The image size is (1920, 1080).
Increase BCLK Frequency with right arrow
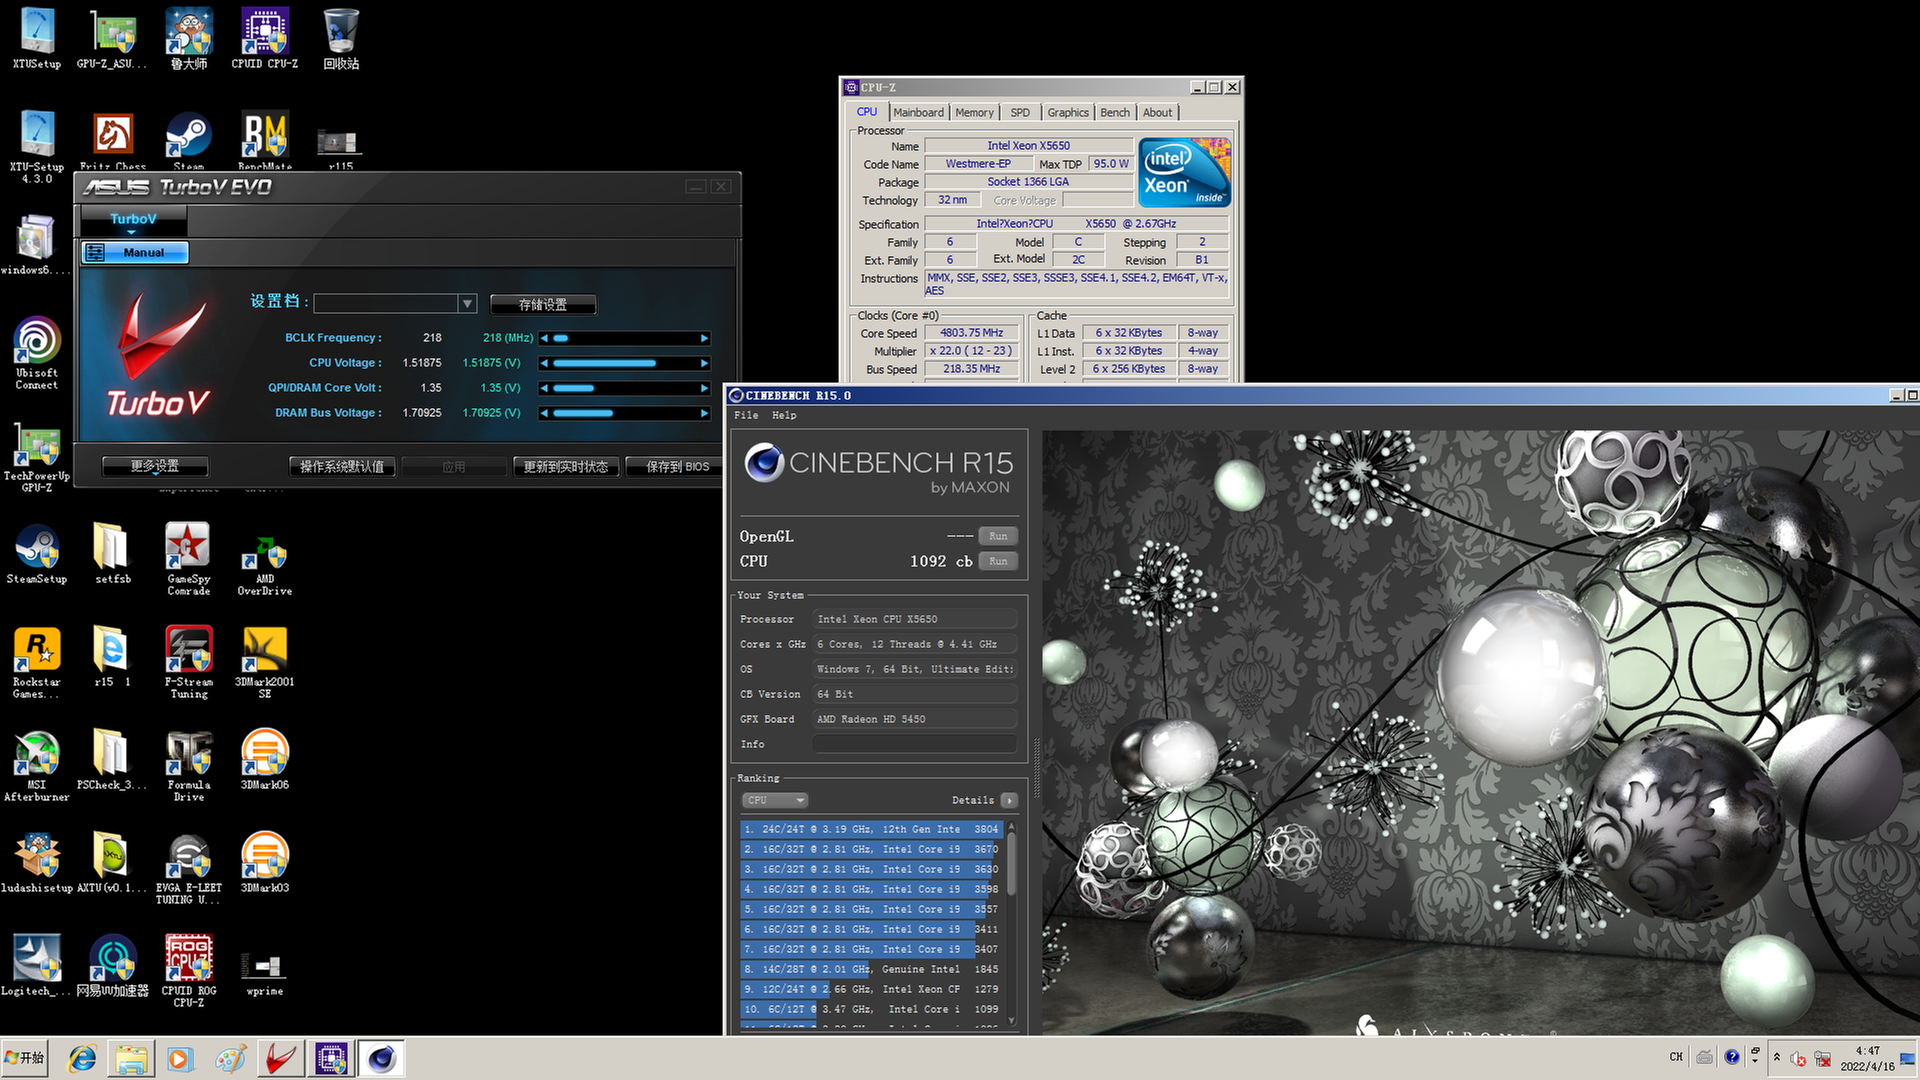(704, 338)
